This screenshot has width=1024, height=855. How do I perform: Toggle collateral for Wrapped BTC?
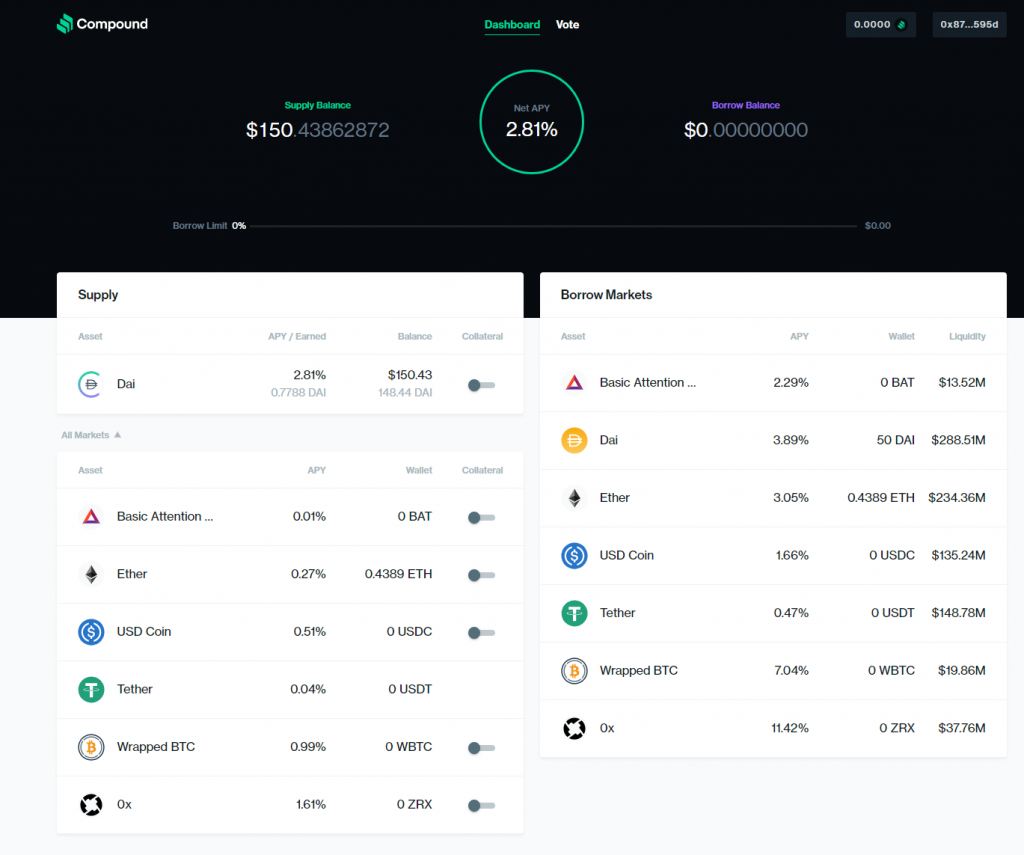[481, 748]
